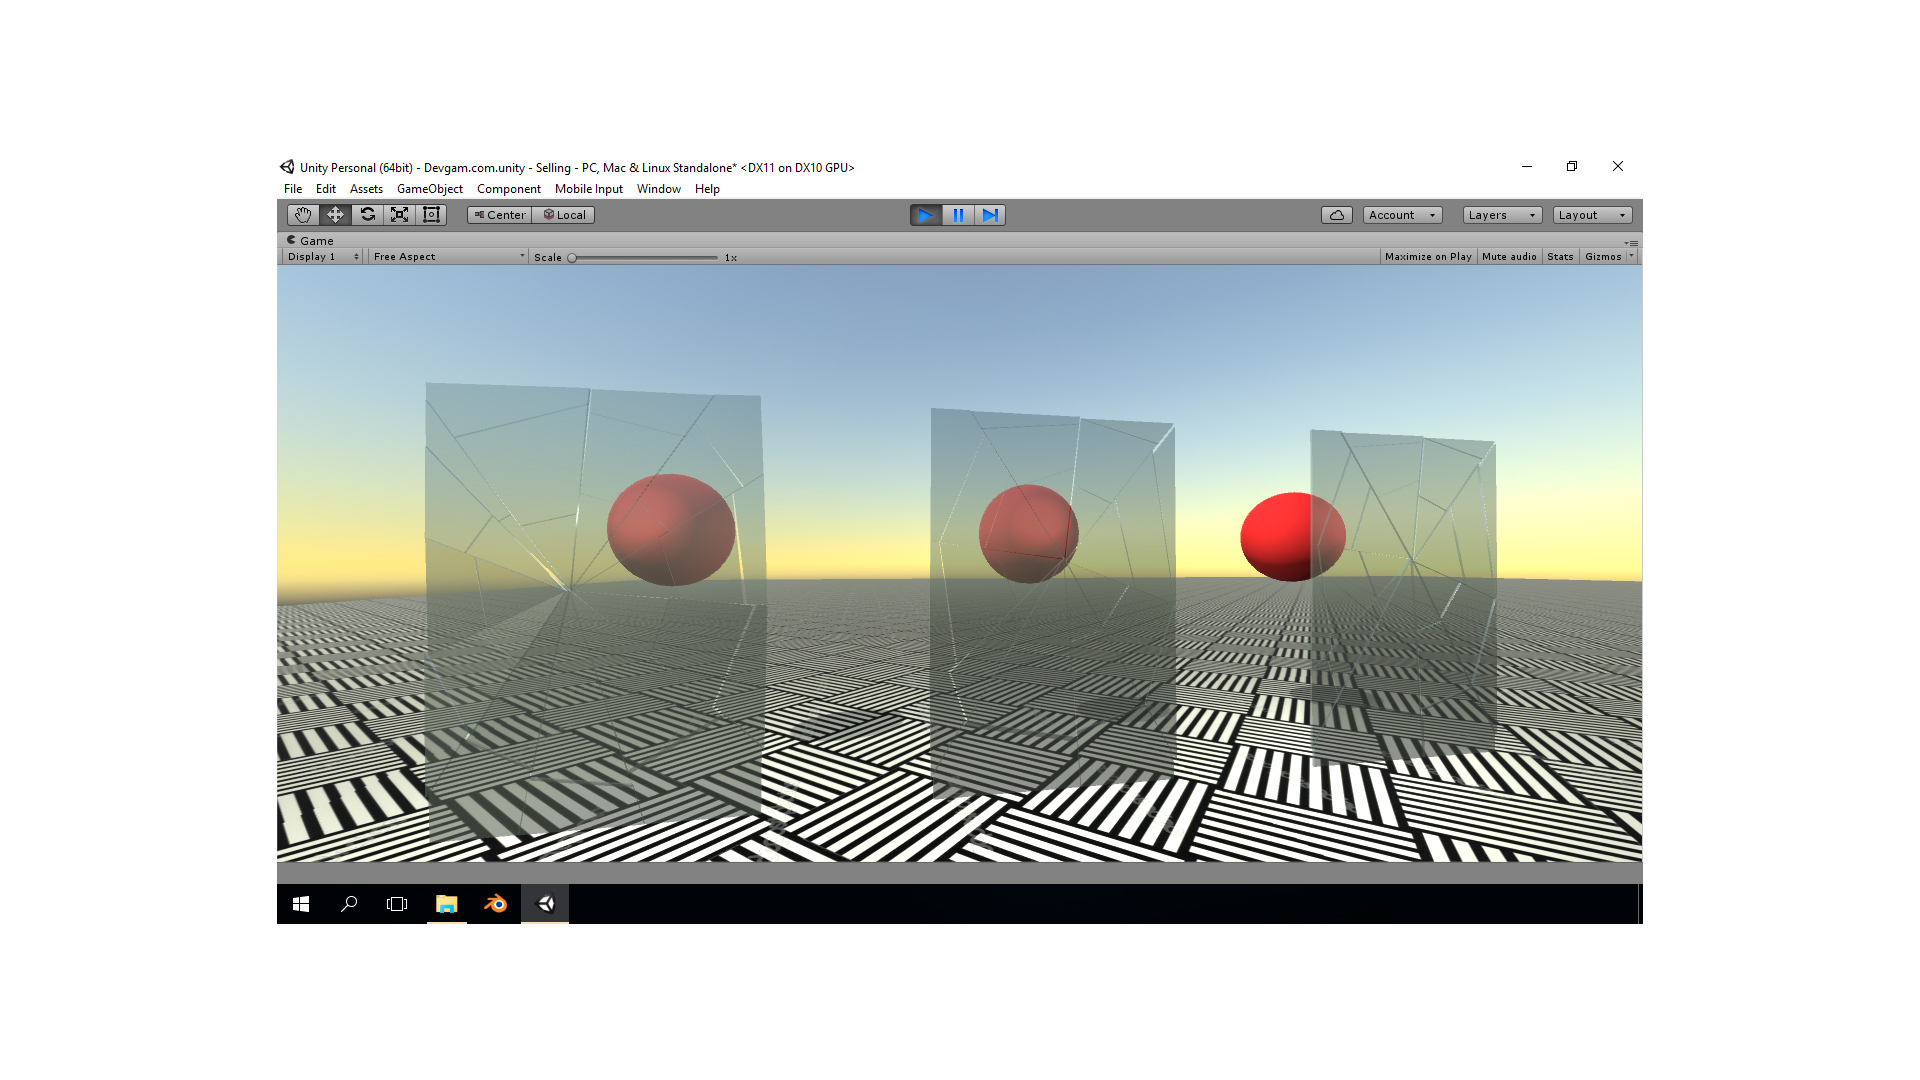
Task: Select the Scale tool
Action: 399,215
